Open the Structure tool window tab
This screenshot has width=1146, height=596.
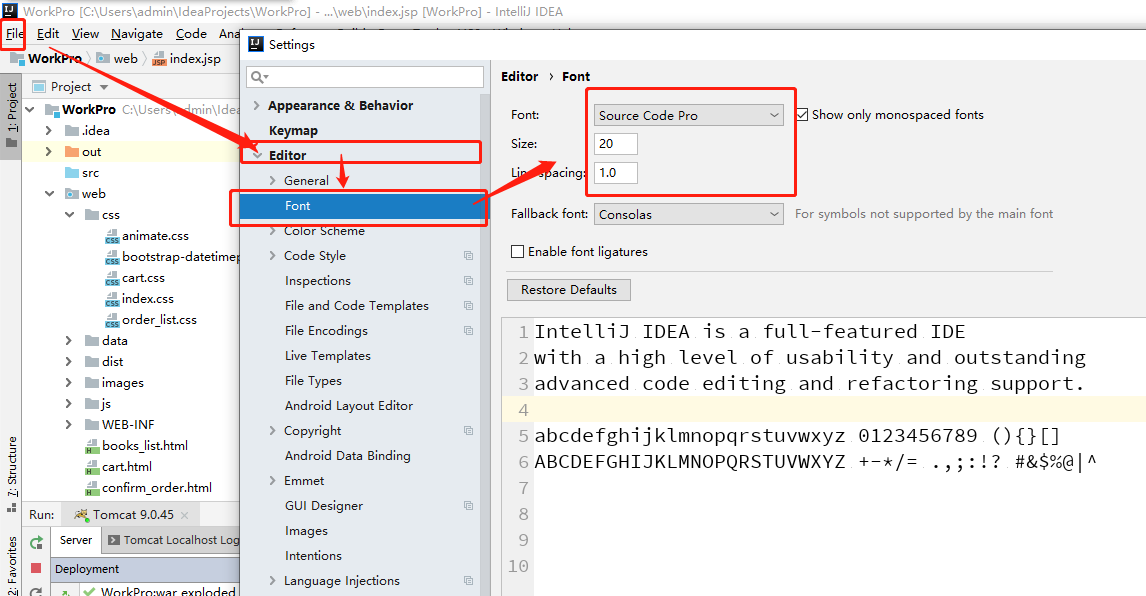tap(12, 474)
